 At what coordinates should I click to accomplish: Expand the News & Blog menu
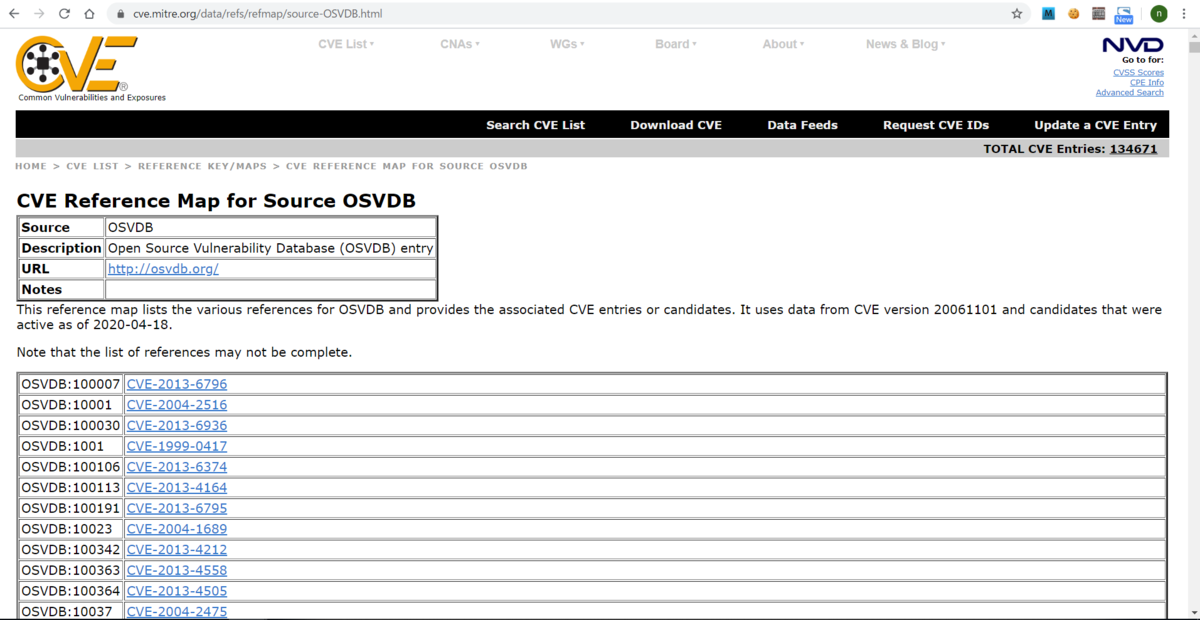coord(906,44)
